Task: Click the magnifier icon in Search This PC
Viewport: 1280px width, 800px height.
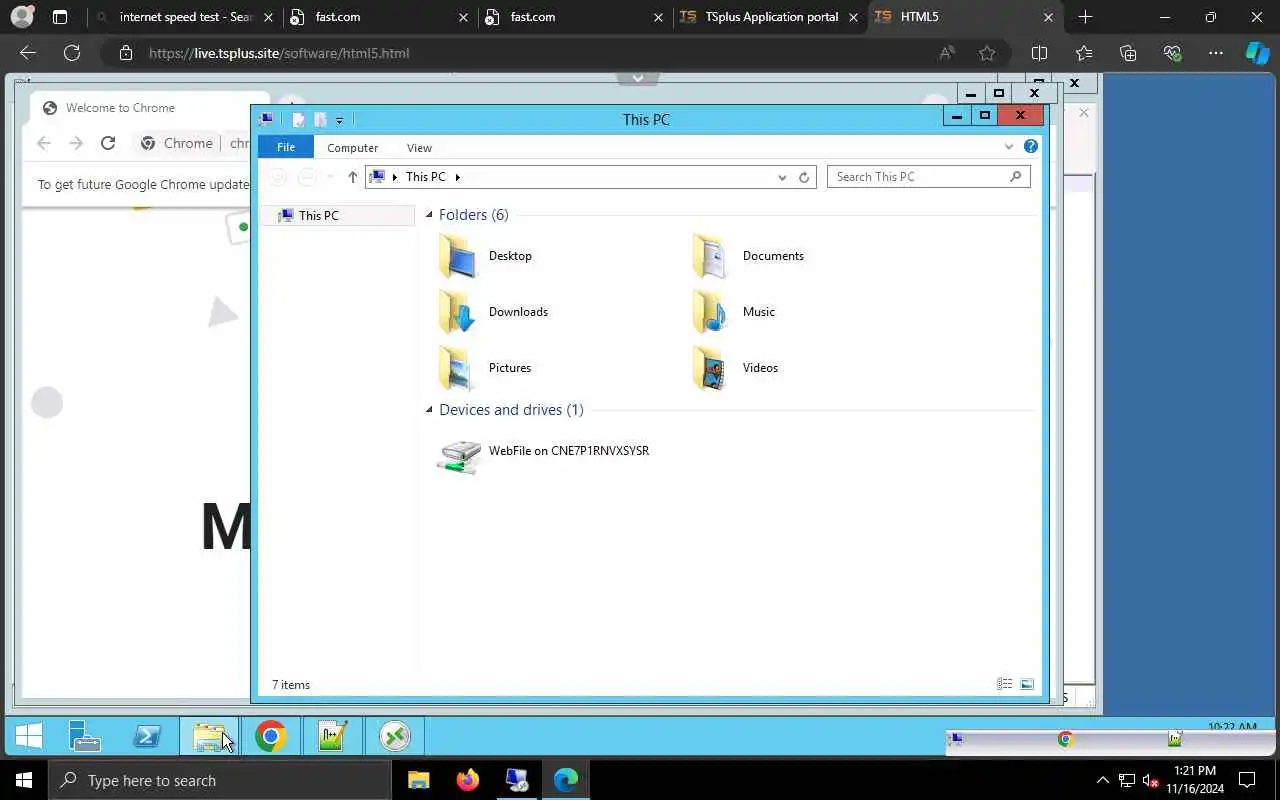Action: tap(1015, 177)
